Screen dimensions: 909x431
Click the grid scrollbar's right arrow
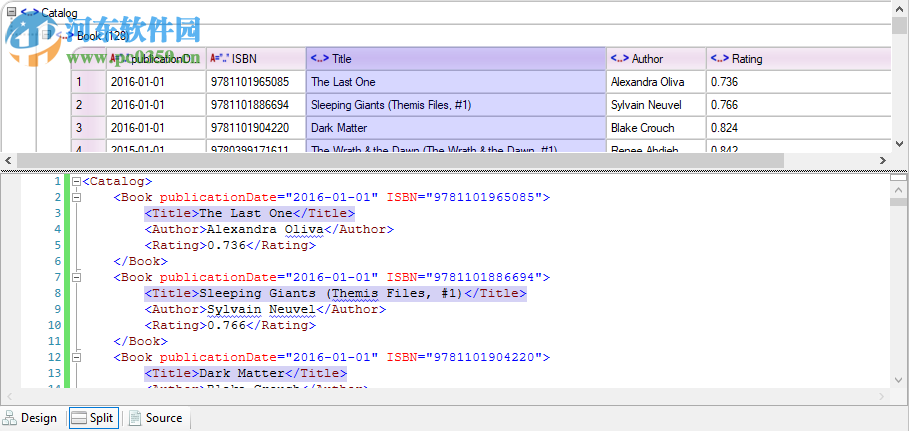pos(883,160)
